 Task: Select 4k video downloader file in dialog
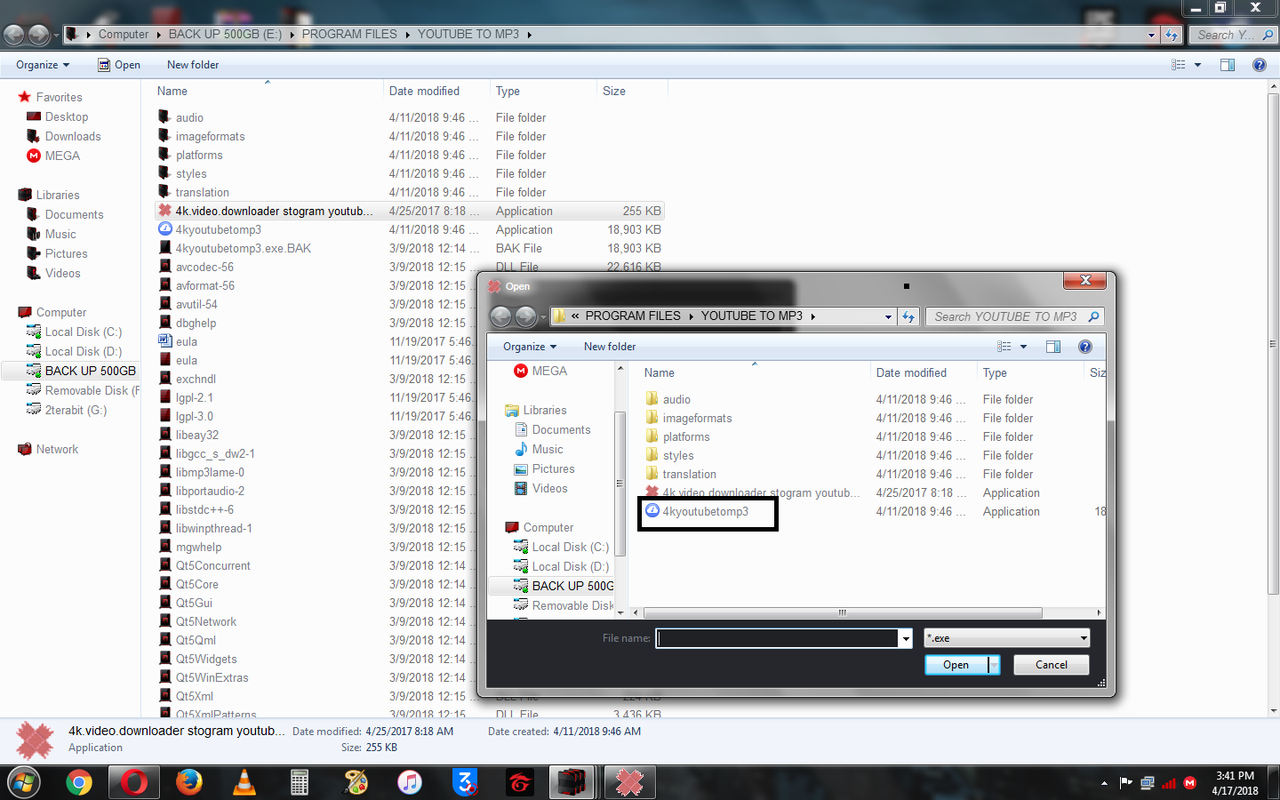[752, 493]
